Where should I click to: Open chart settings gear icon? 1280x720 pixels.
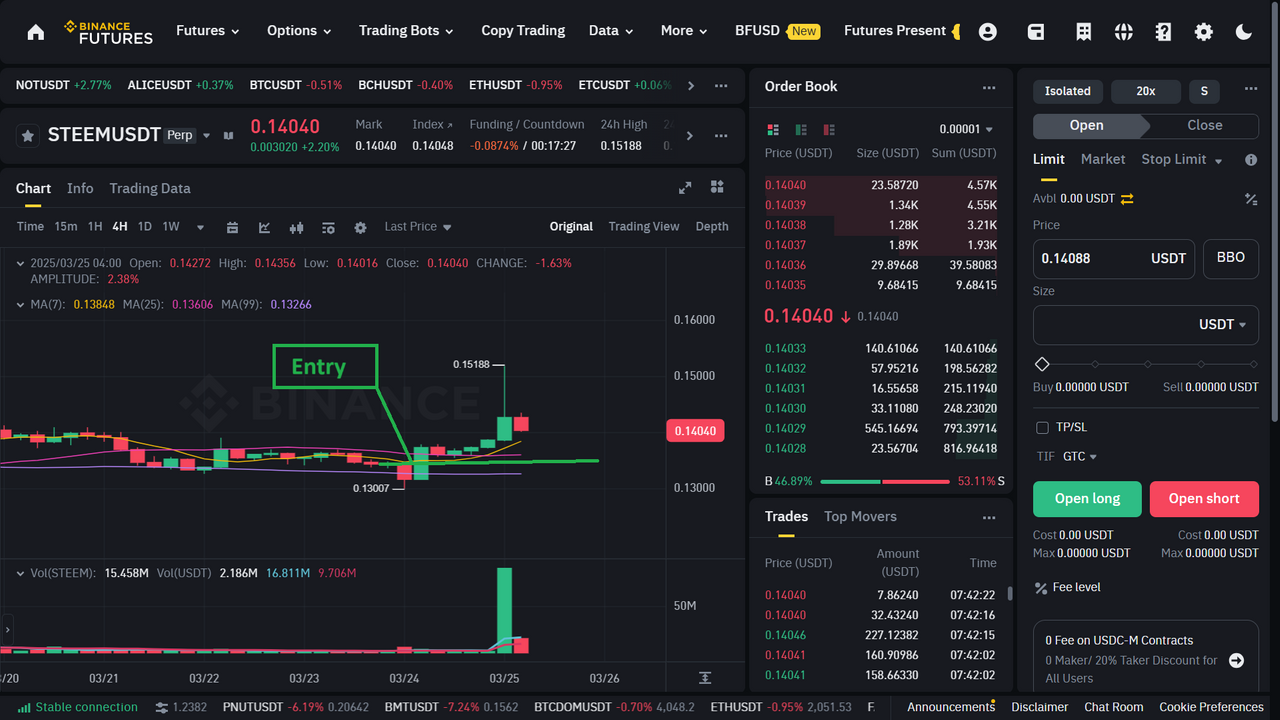coord(360,227)
